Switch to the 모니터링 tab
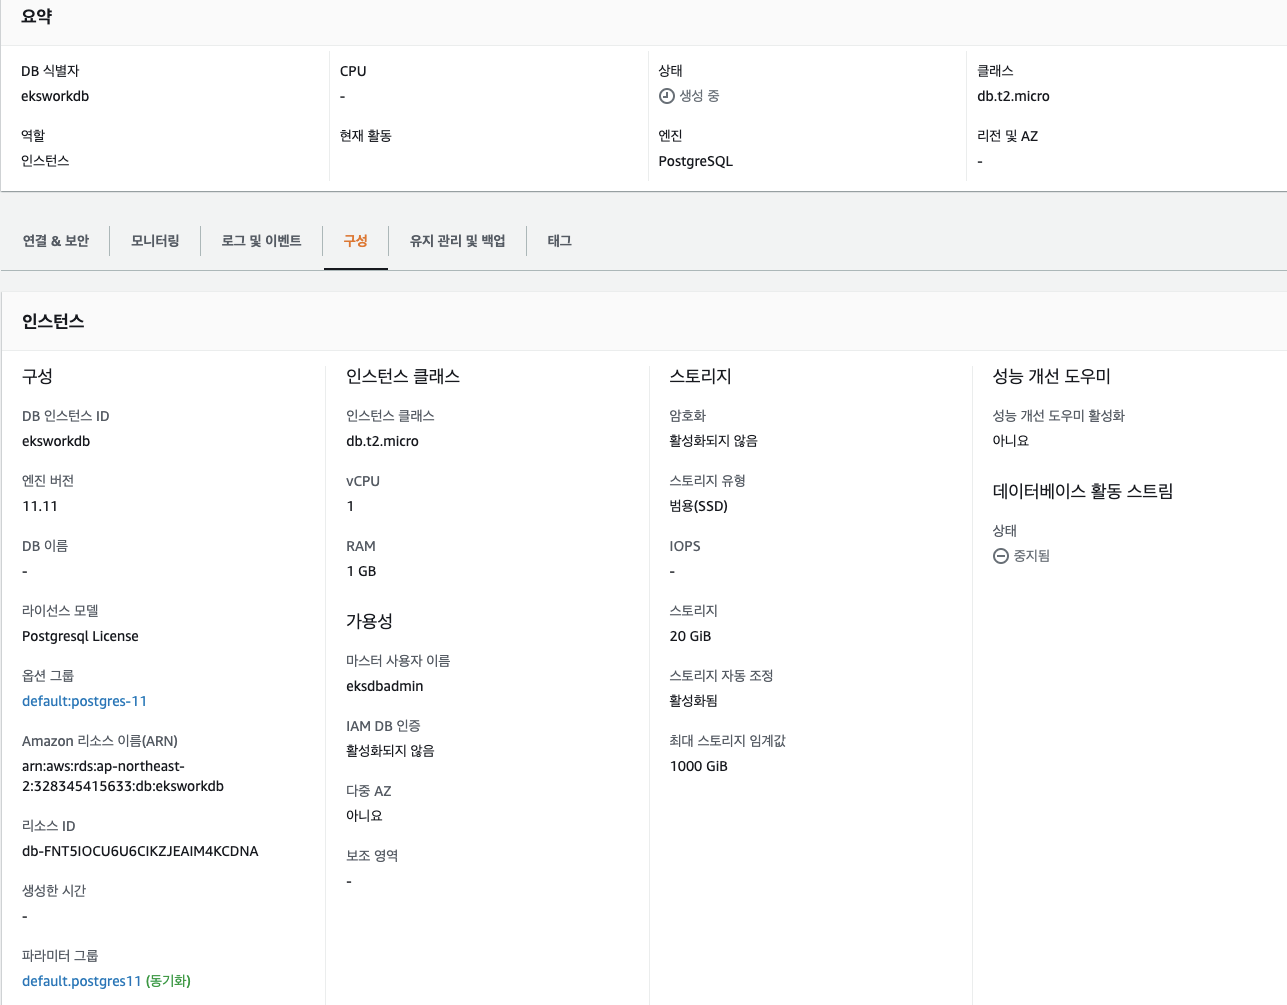Viewport: 1287px width, 1005px height. point(155,241)
